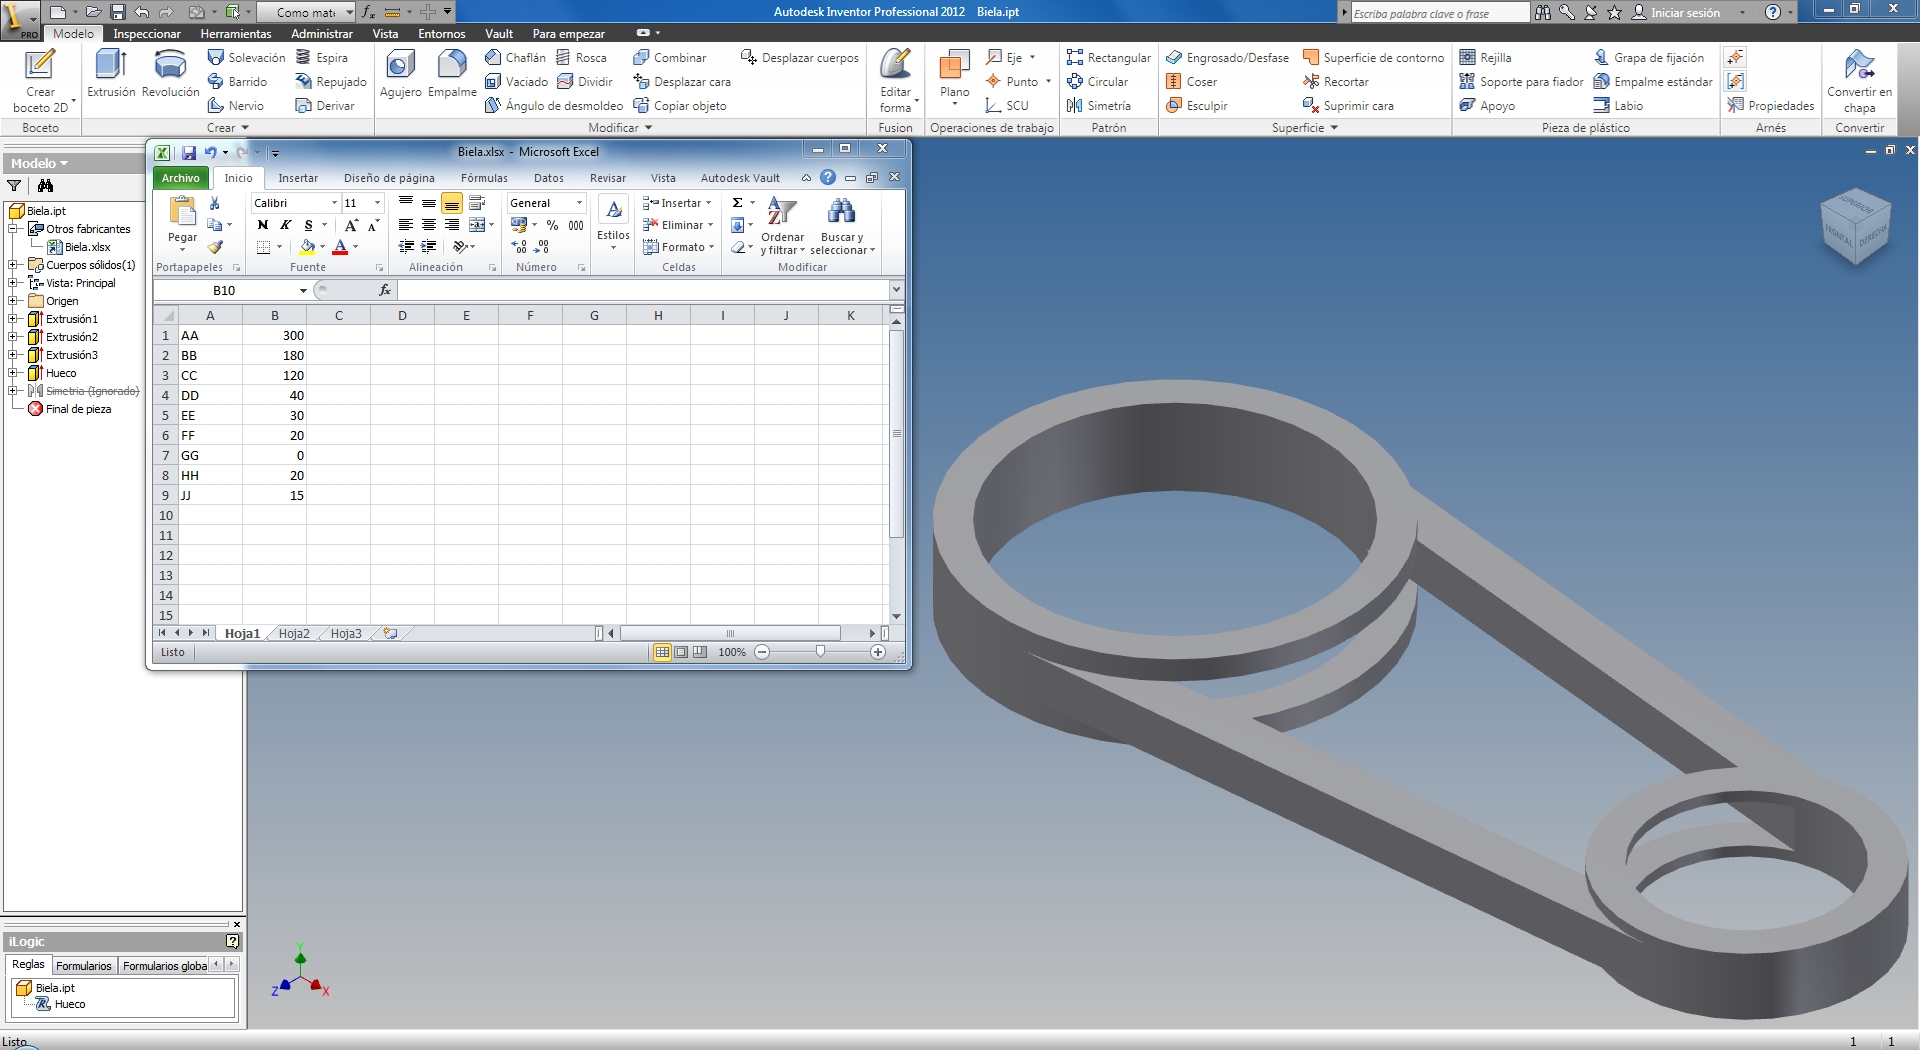Toggle the percent style button in Excel
1920x1050 pixels.
[552, 225]
